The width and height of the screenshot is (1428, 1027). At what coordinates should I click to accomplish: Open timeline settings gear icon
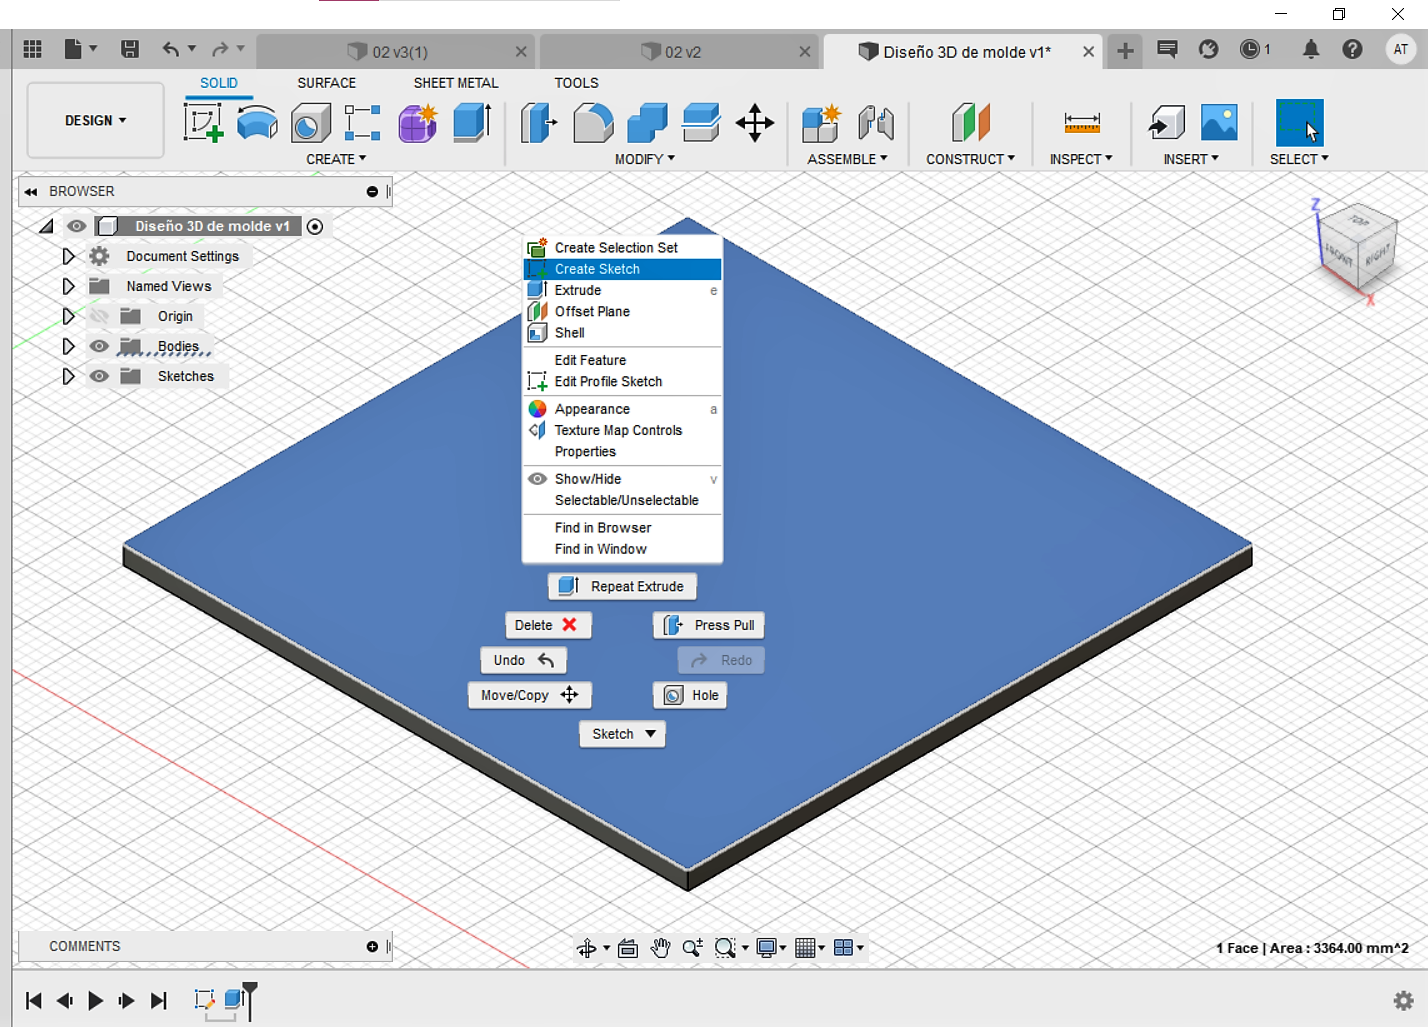click(x=1403, y=1000)
